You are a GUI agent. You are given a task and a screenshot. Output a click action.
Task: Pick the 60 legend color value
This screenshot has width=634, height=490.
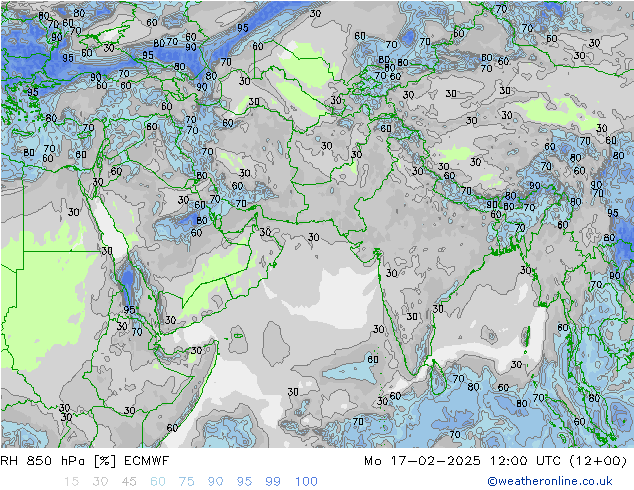[x=158, y=481]
